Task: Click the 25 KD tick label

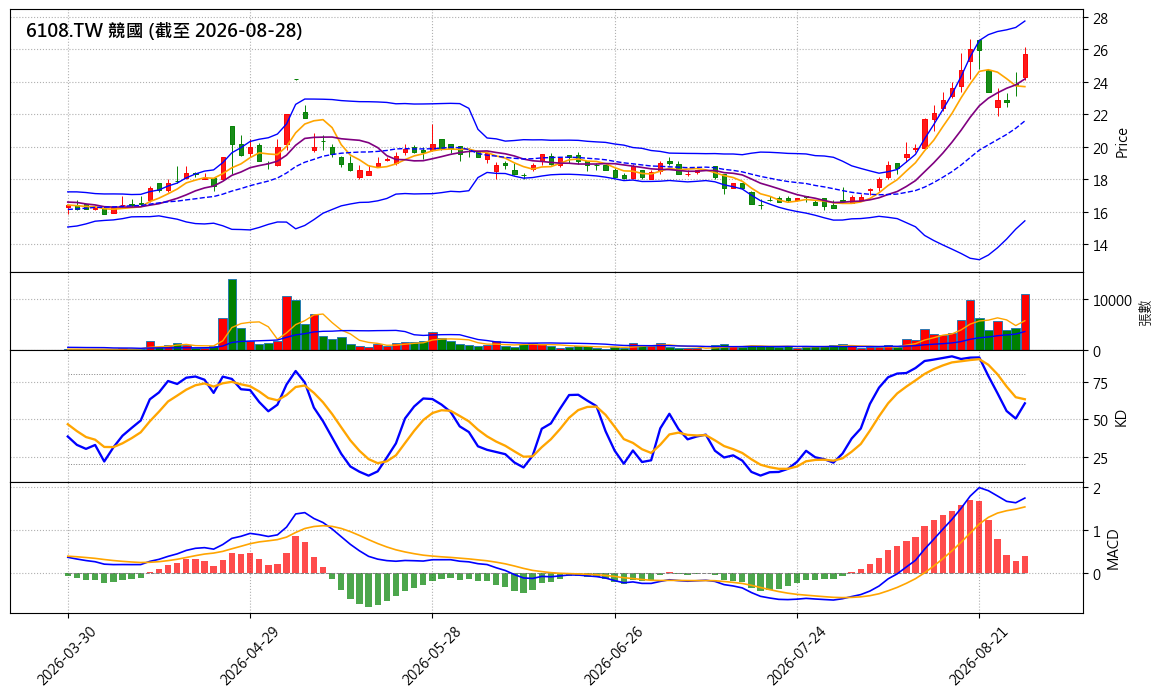Action: [x=1100, y=459]
